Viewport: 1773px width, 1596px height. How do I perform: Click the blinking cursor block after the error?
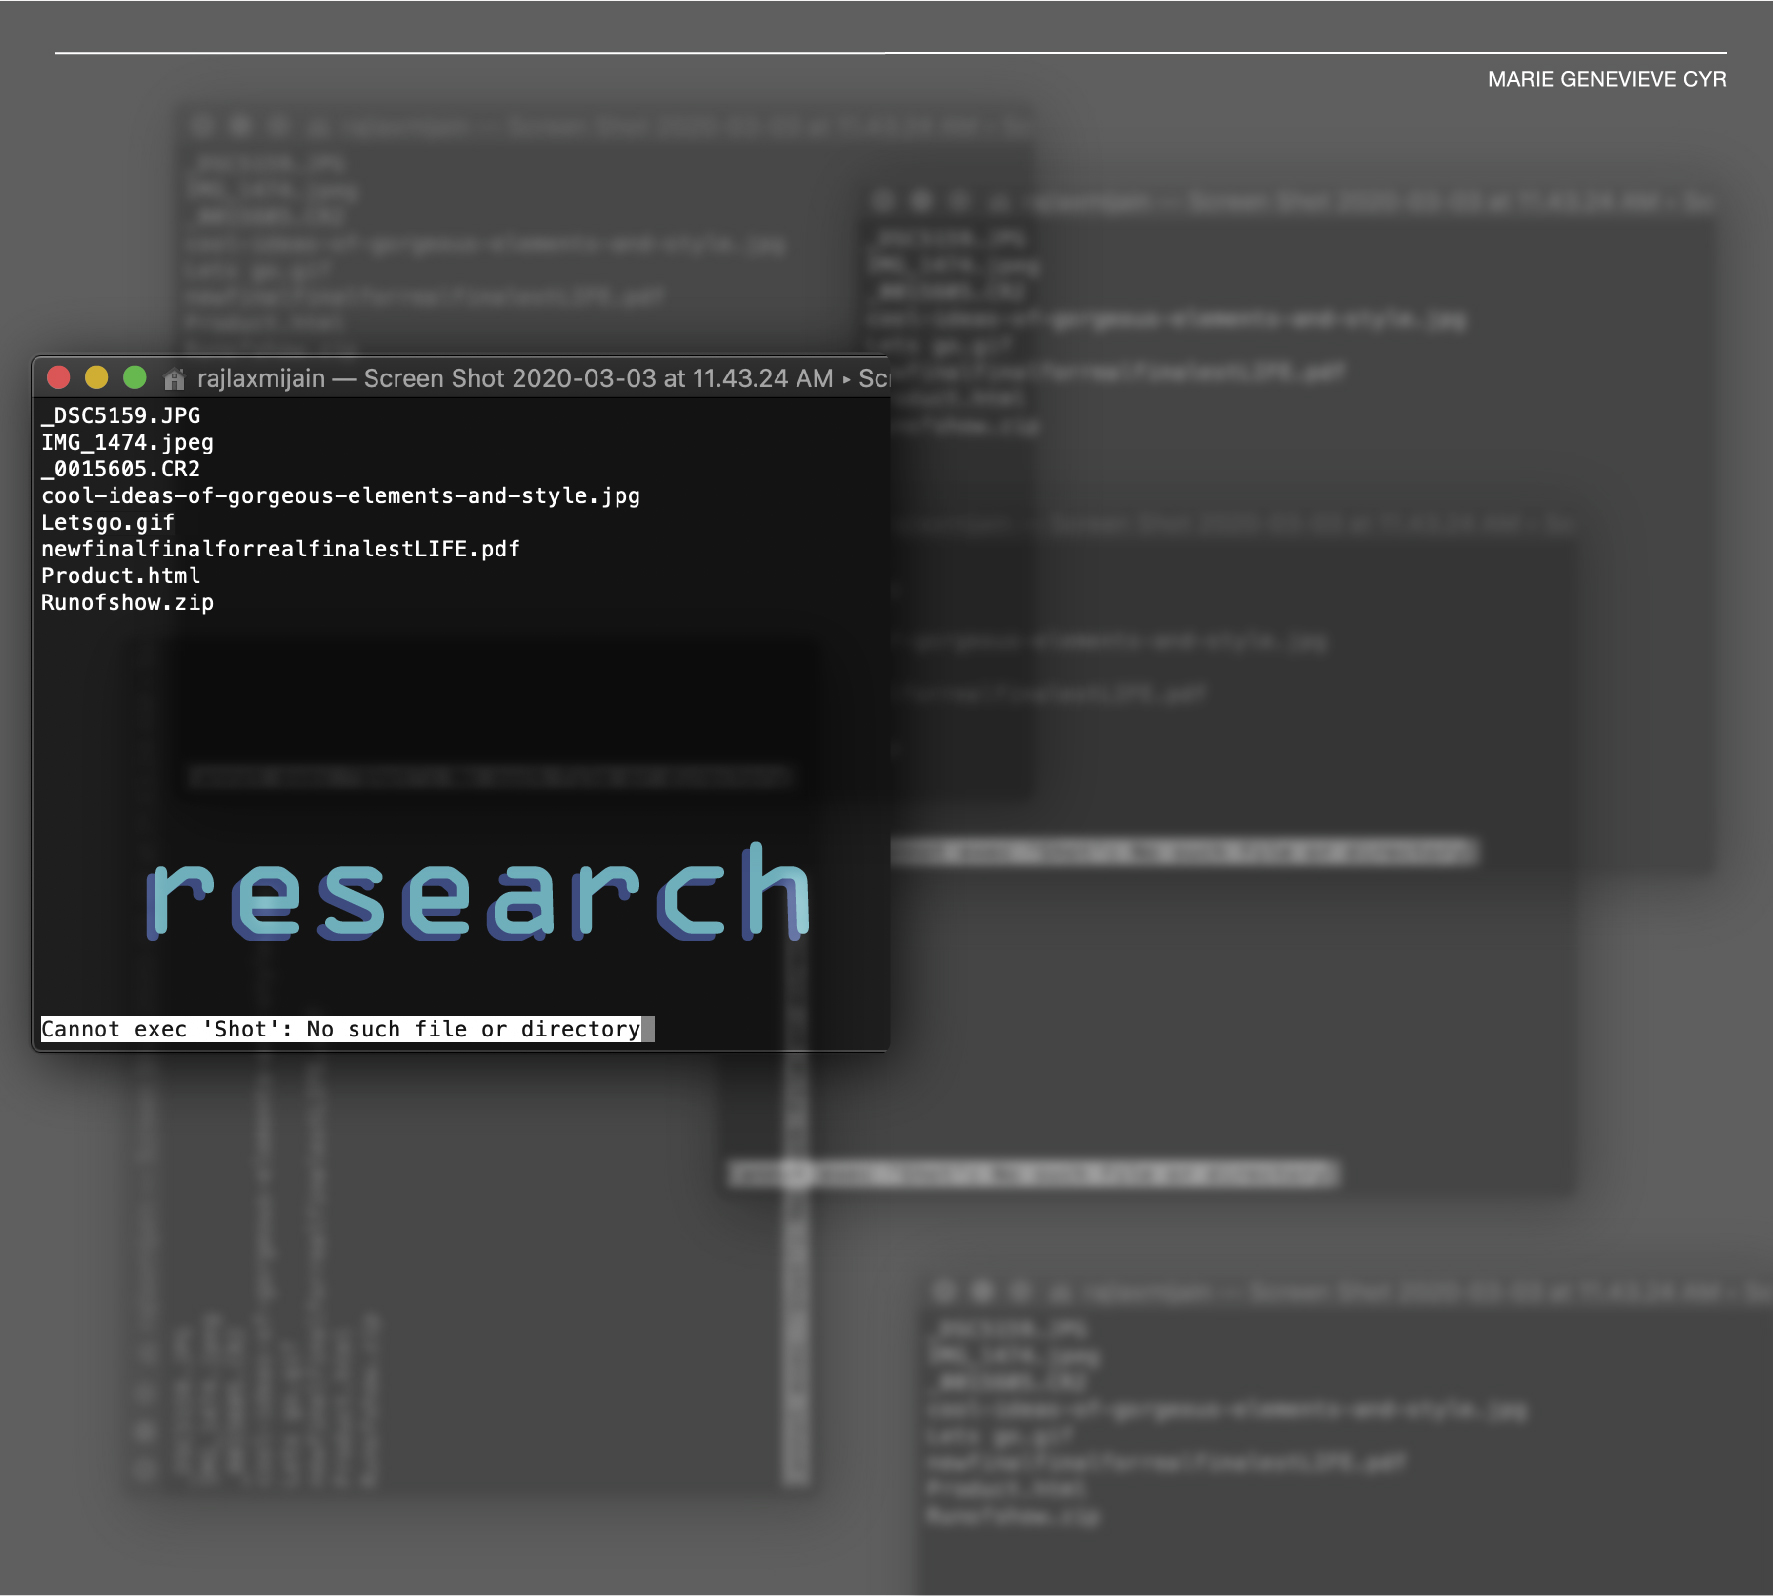(650, 1029)
